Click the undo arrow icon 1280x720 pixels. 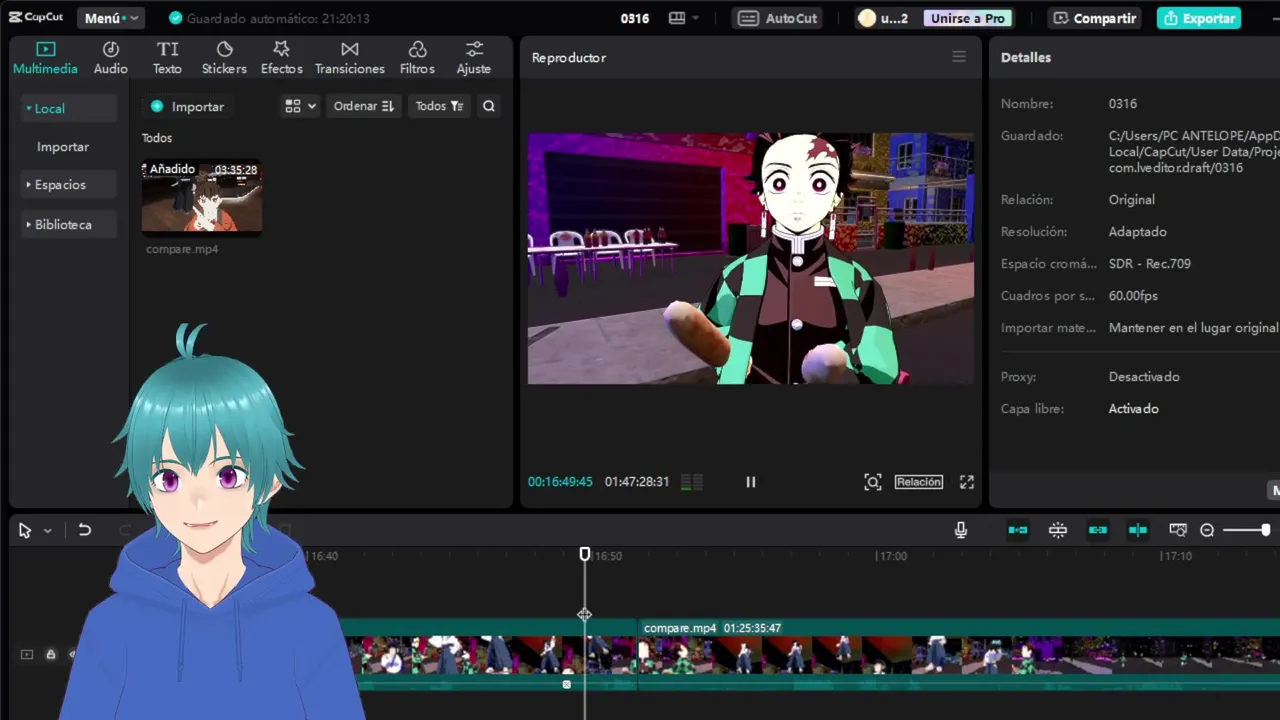click(85, 531)
